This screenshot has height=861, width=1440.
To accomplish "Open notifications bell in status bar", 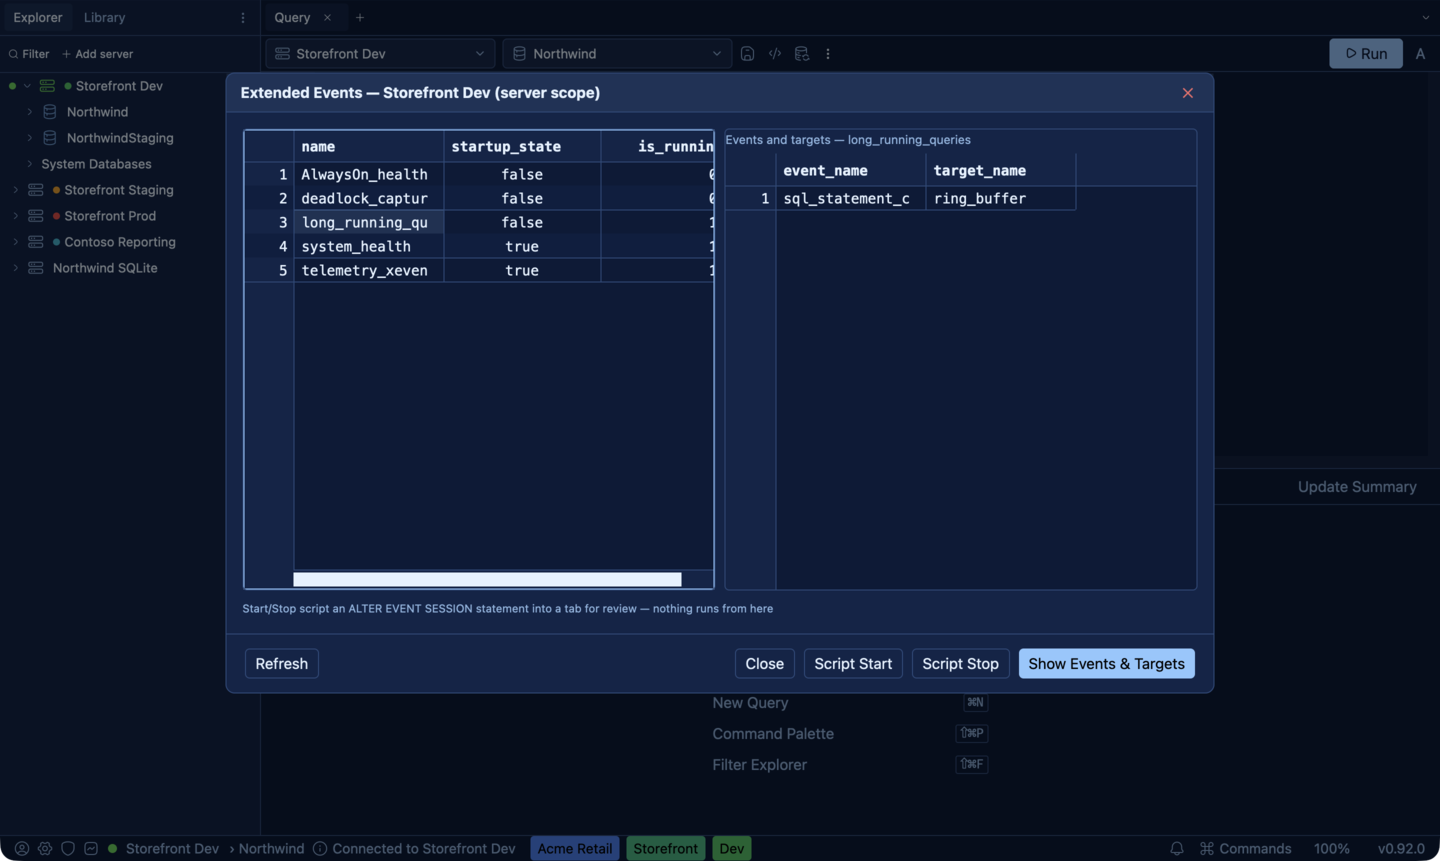I will tap(1177, 848).
